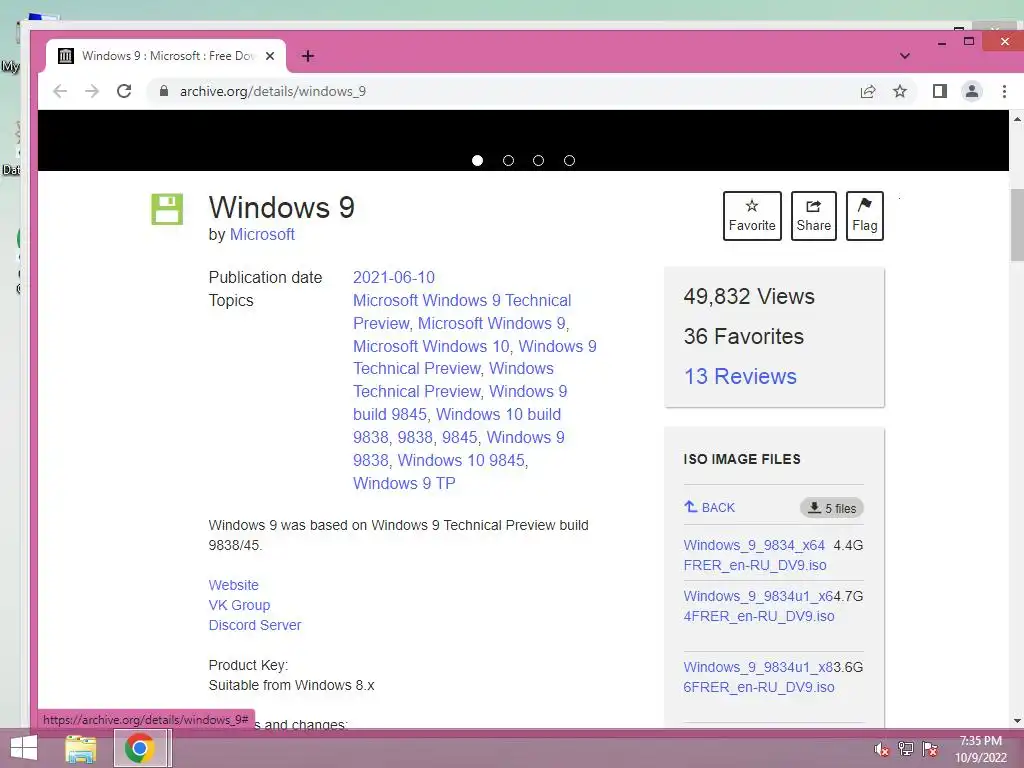Click scrollbar up arrow

1017,119
